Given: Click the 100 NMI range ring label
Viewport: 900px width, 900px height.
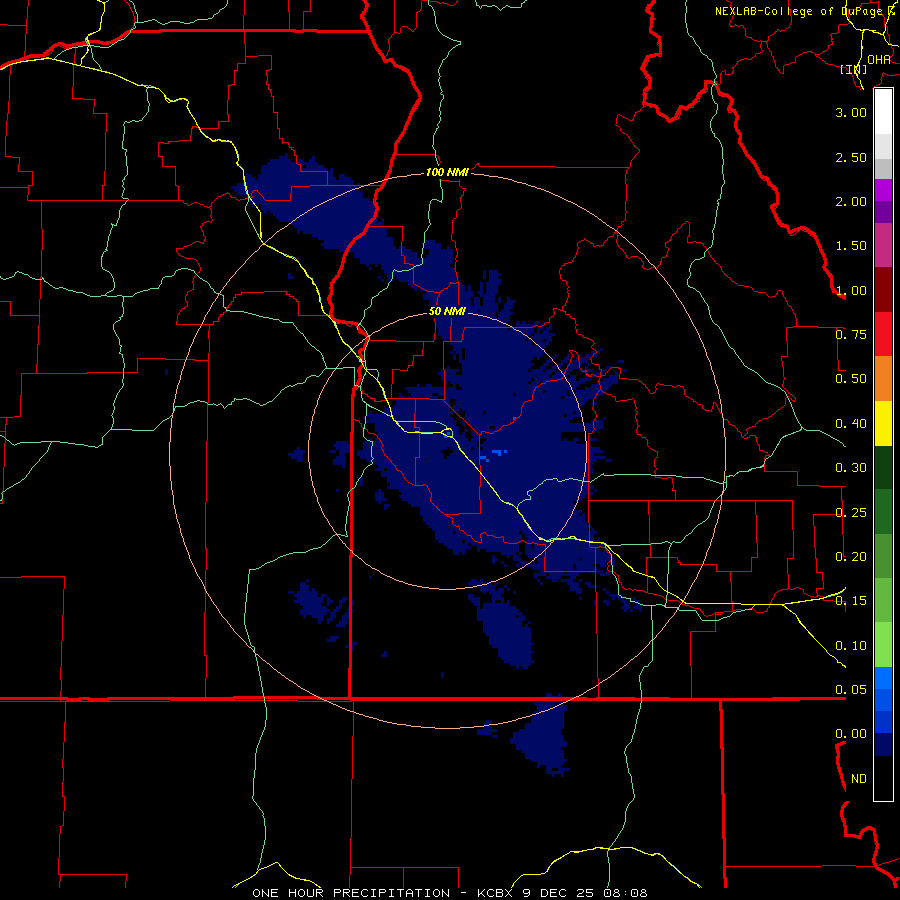Looking at the screenshot, I should pyautogui.click(x=447, y=172).
